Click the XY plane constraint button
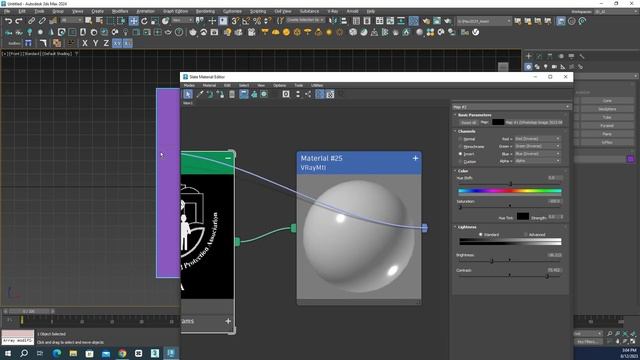 117,43
